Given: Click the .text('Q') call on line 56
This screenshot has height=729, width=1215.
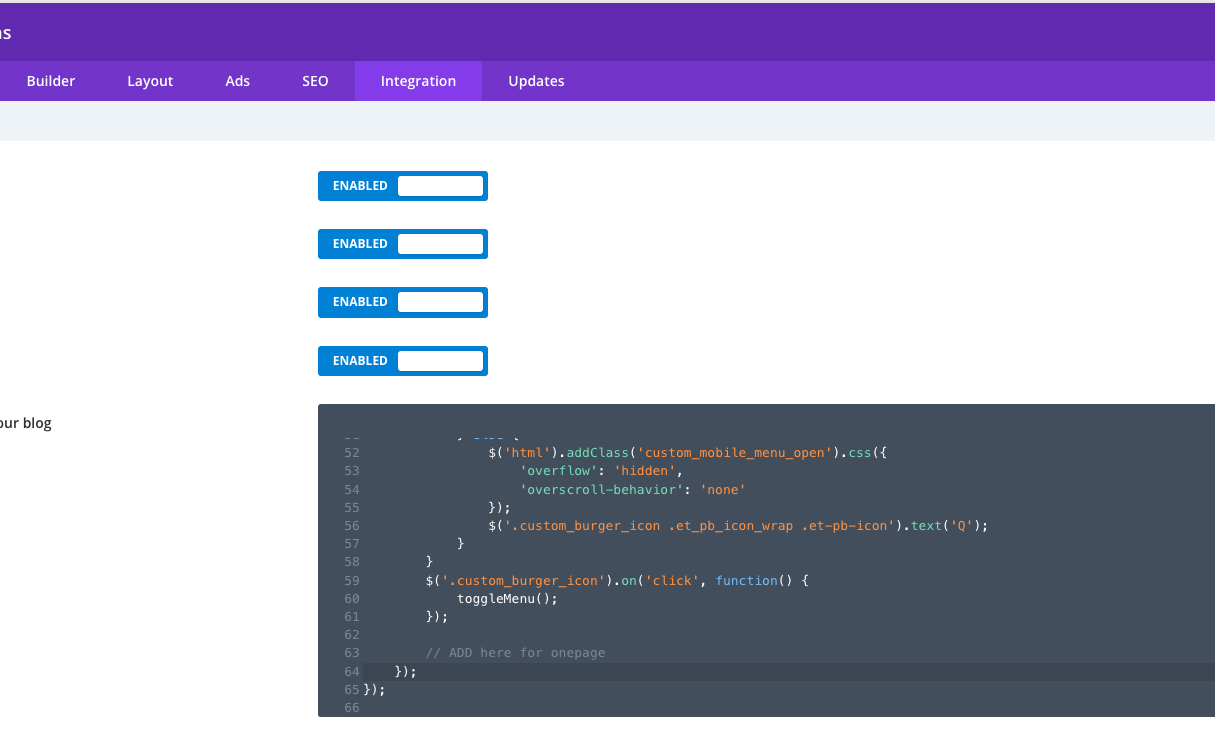Looking at the screenshot, I should point(948,525).
